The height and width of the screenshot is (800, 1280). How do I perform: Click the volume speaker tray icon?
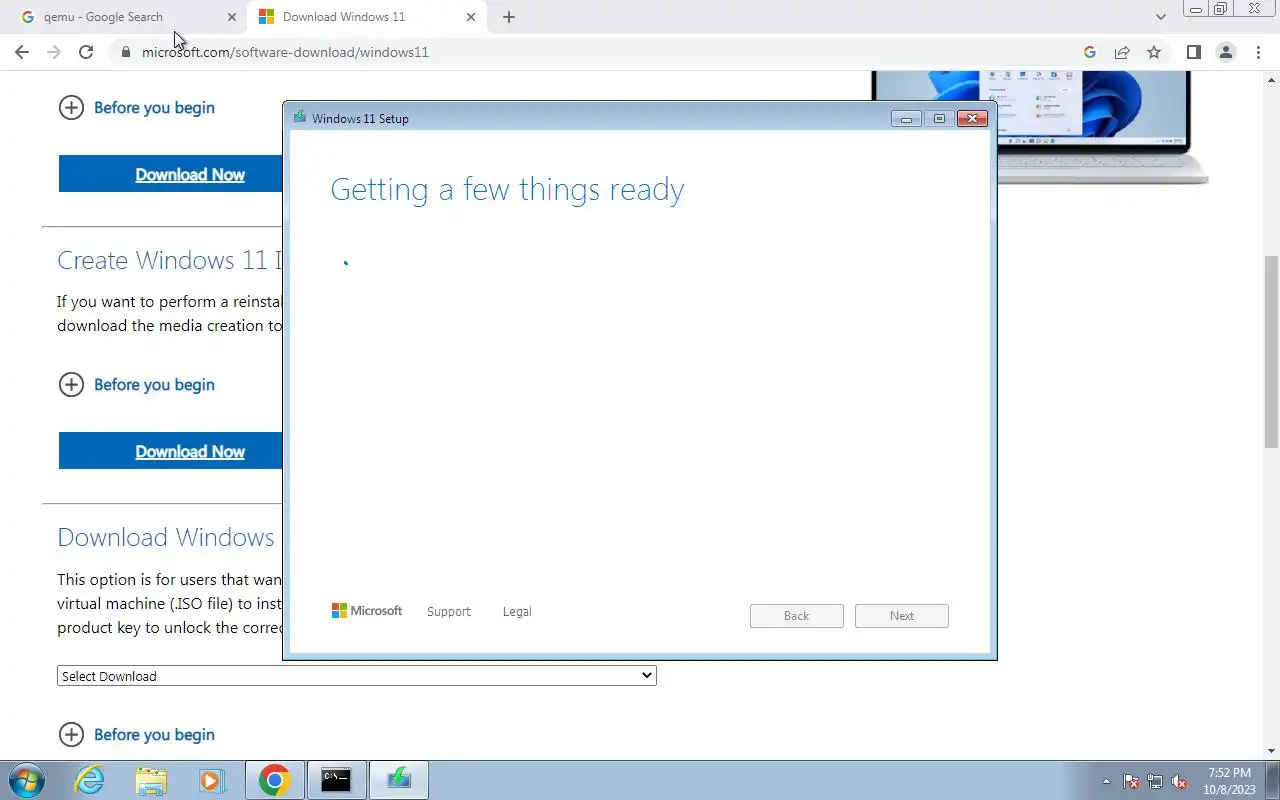coord(1179,782)
